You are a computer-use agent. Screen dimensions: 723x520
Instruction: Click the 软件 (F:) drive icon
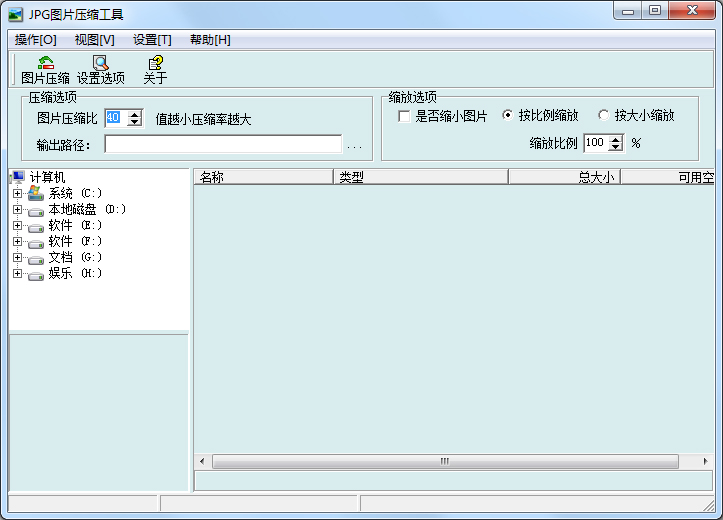36,243
